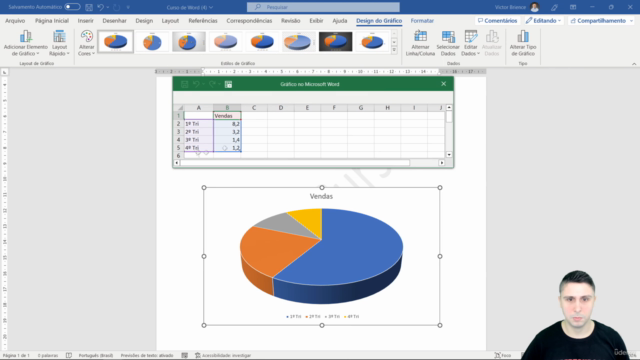Viewport: 640px width, 360px height.
Task: Select the fourth chart style thumbnail
Action: 225,42
